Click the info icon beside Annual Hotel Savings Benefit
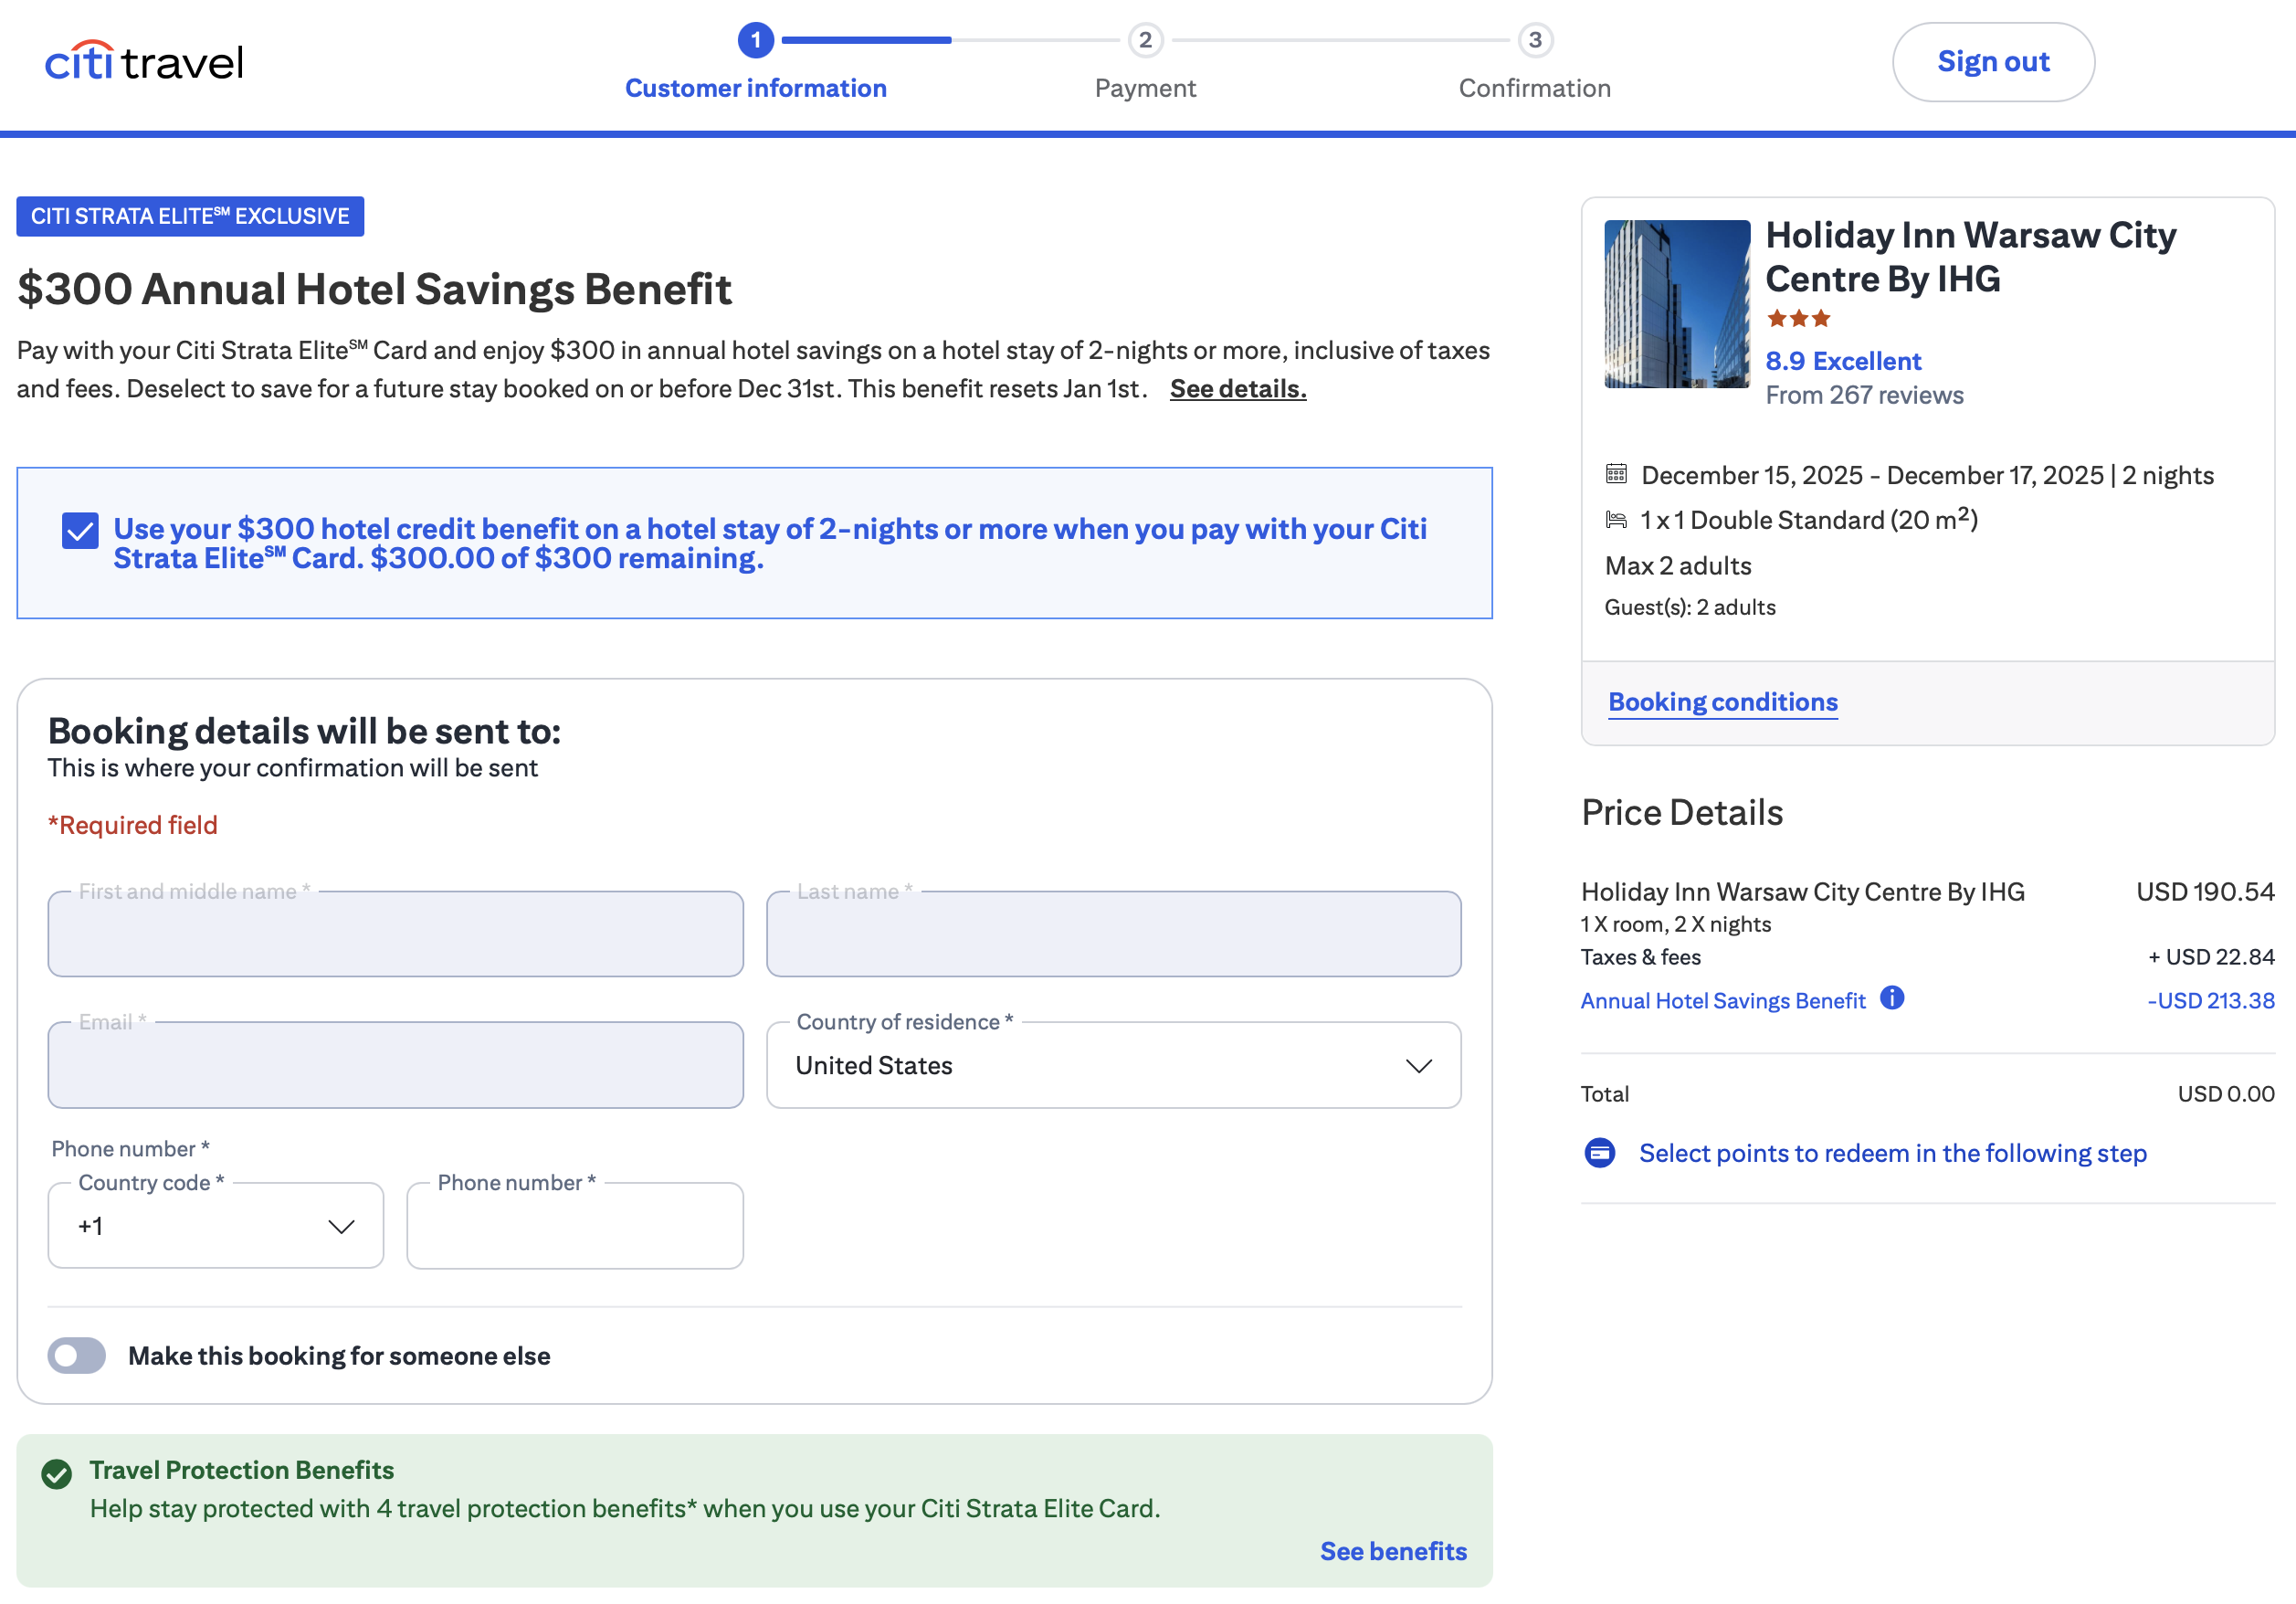 tap(1892, 998)
